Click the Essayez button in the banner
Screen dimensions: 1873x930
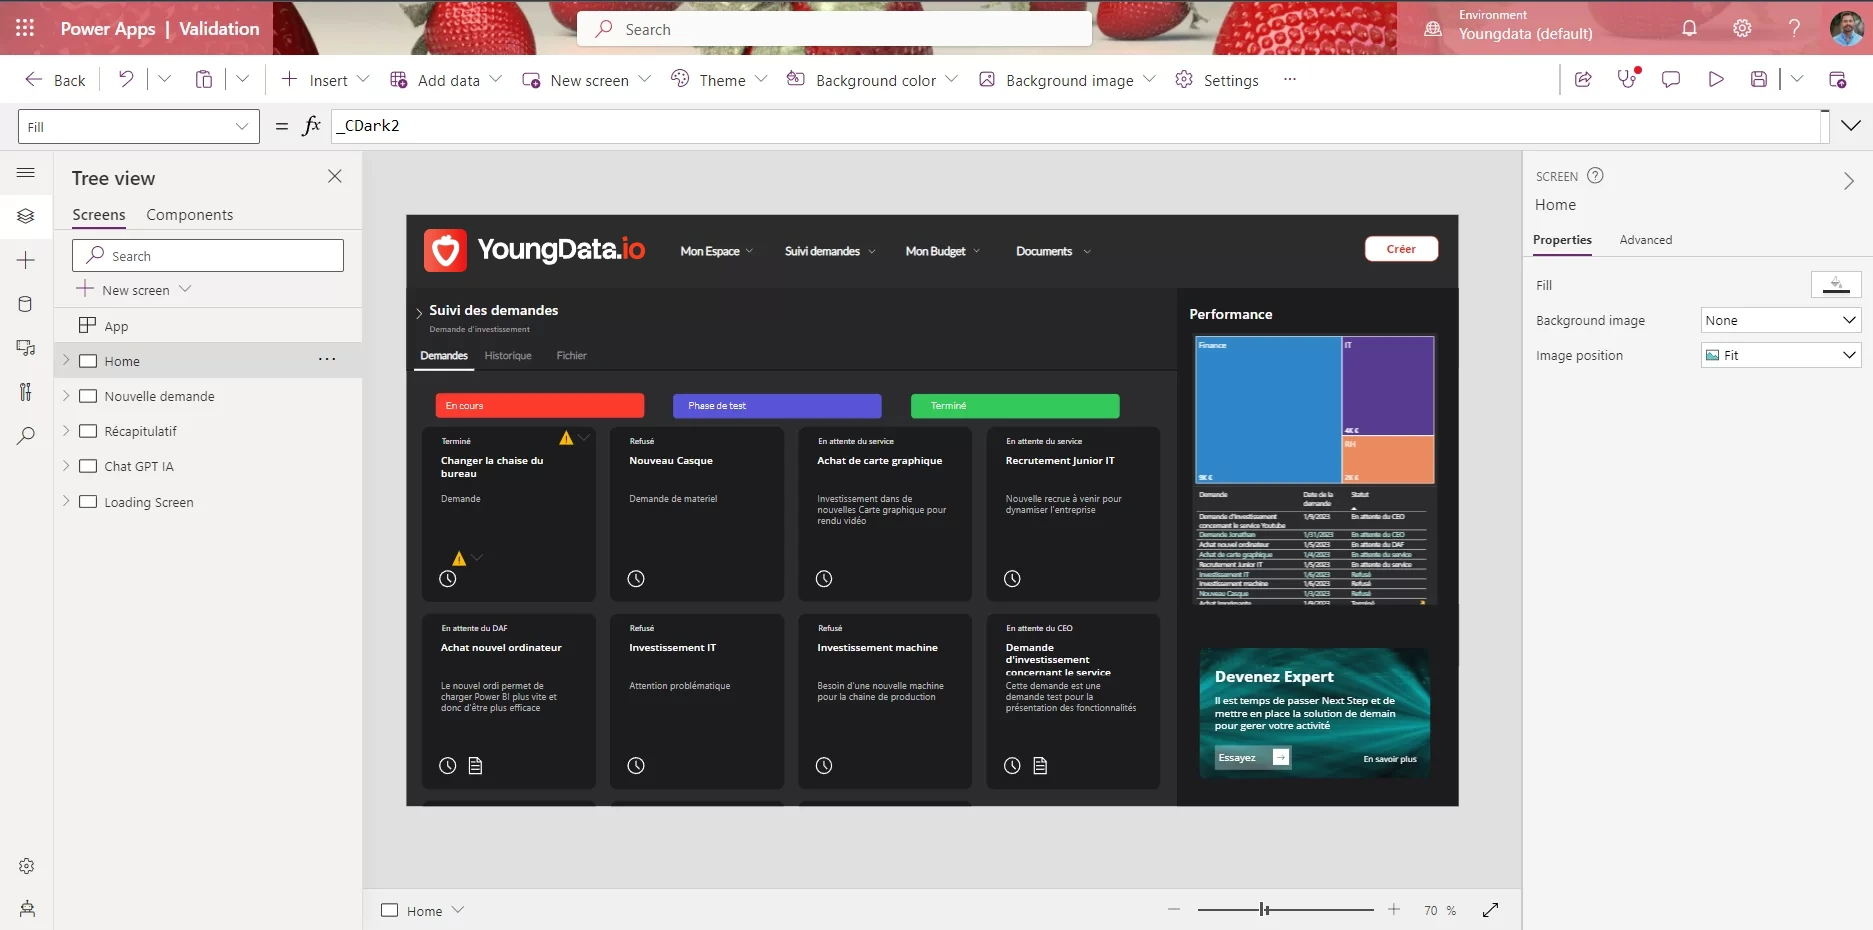(x=1253, y=757)
